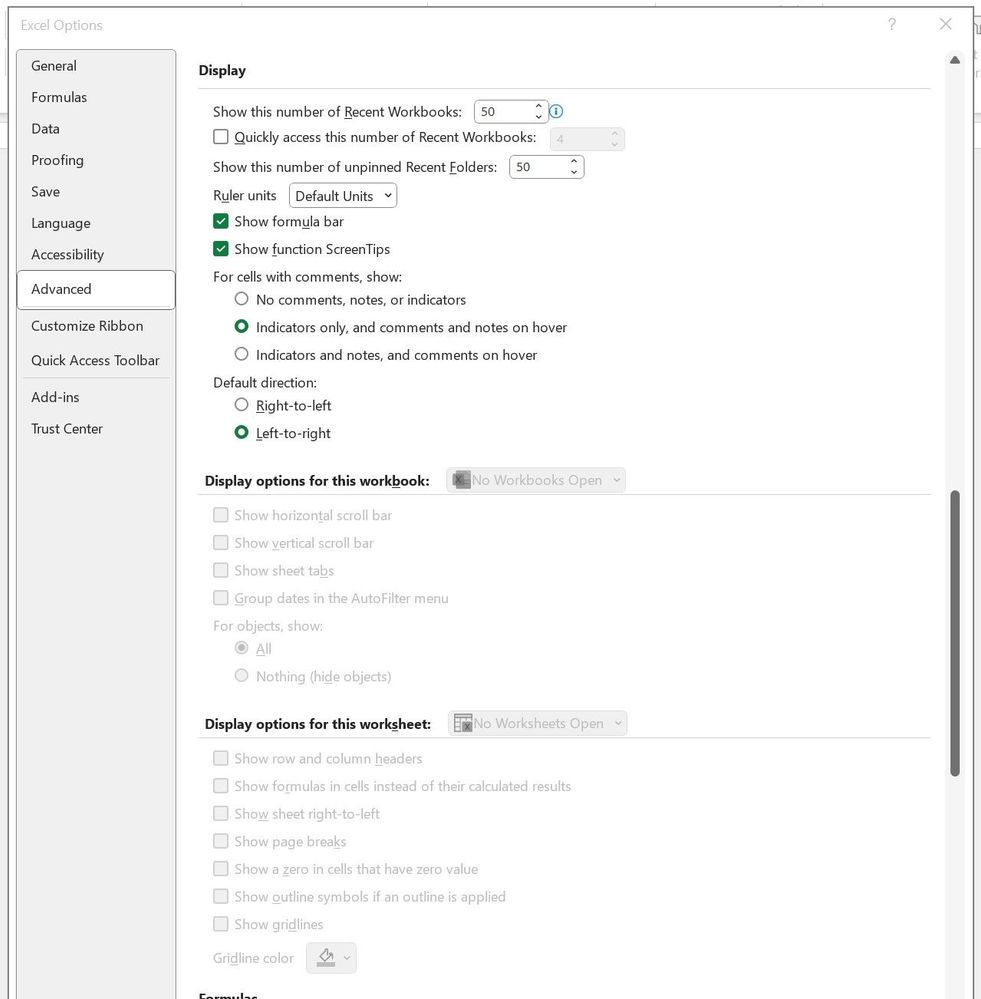This screenshot has height=999, width=981.
Task: Select the Advanced category
Action: click(96, 289)
